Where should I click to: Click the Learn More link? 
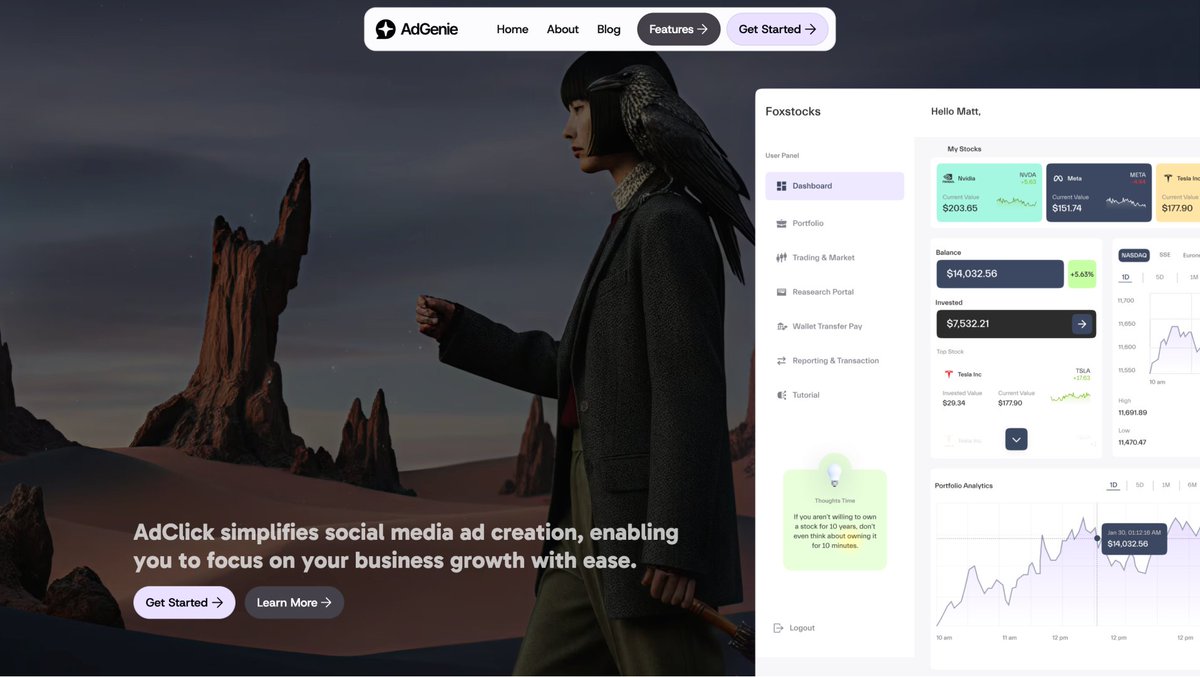pyautogui.click(x=294, y=602)
